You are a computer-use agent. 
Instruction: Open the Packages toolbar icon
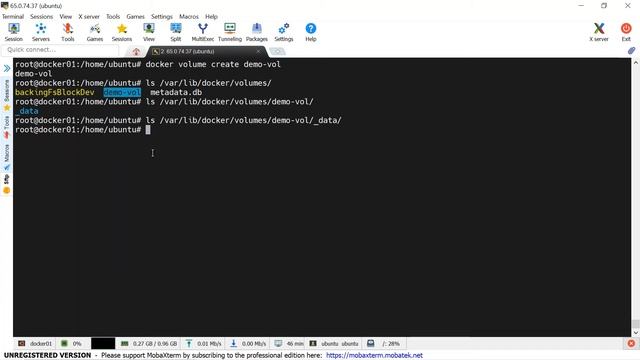tap(257, 32)
